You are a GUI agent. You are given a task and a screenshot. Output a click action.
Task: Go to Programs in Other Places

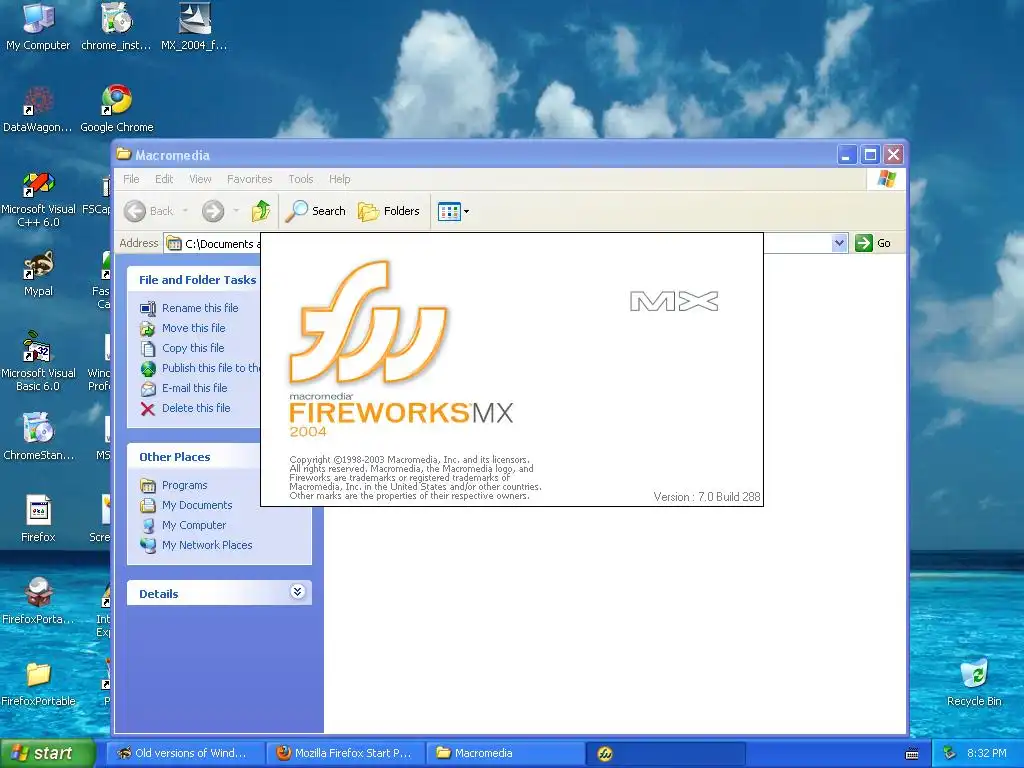coord(174,485)
